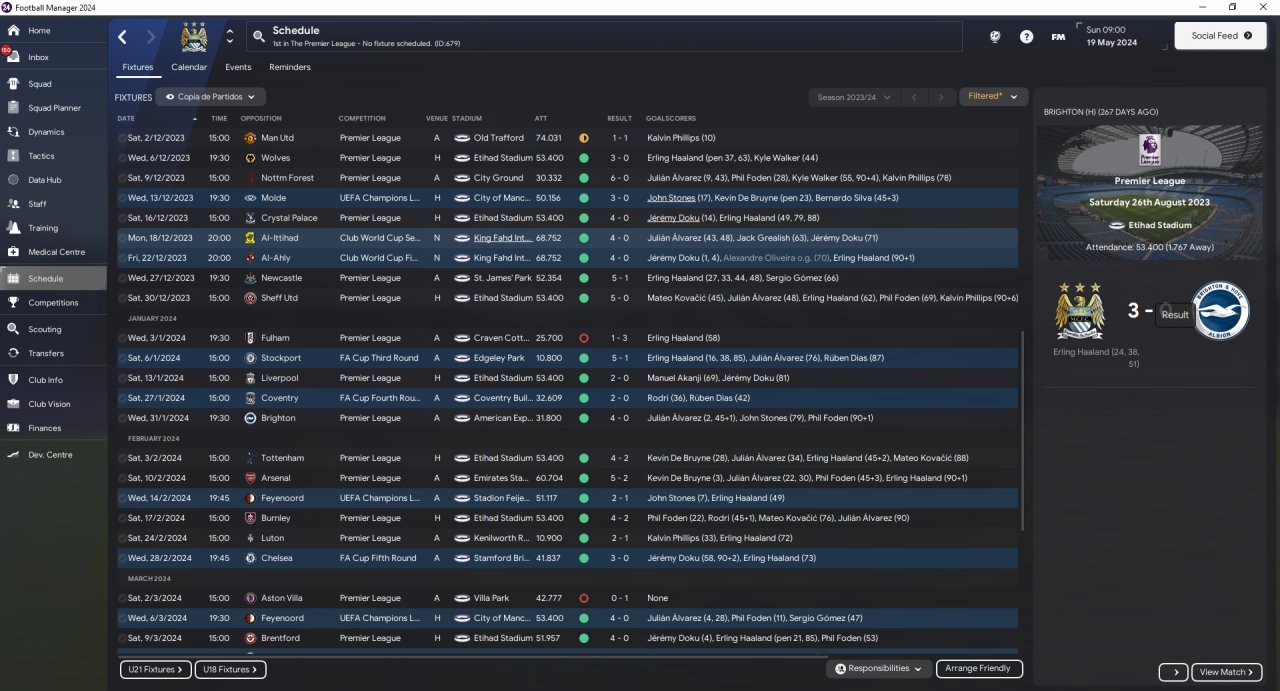Toggle the check mark on Al-Ahly row
Viewport: 1280px width, 691px height.
pyautogui.click(x=122, y=258)
